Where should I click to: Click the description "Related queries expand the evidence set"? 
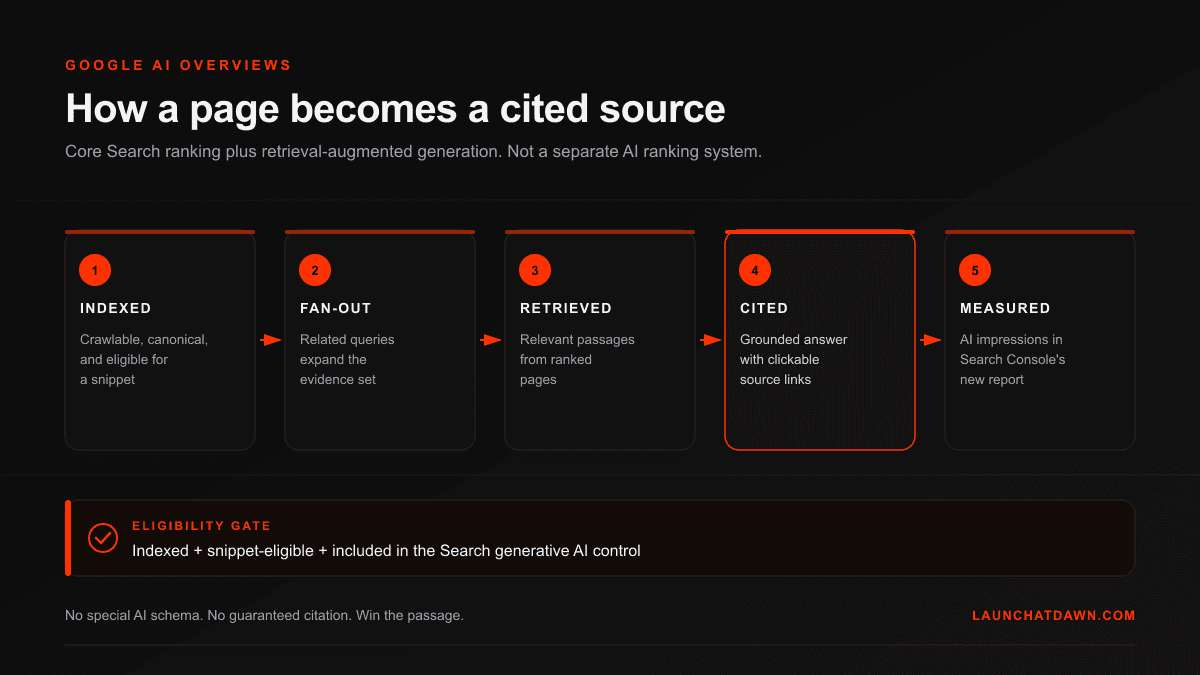tap(347, 360)
